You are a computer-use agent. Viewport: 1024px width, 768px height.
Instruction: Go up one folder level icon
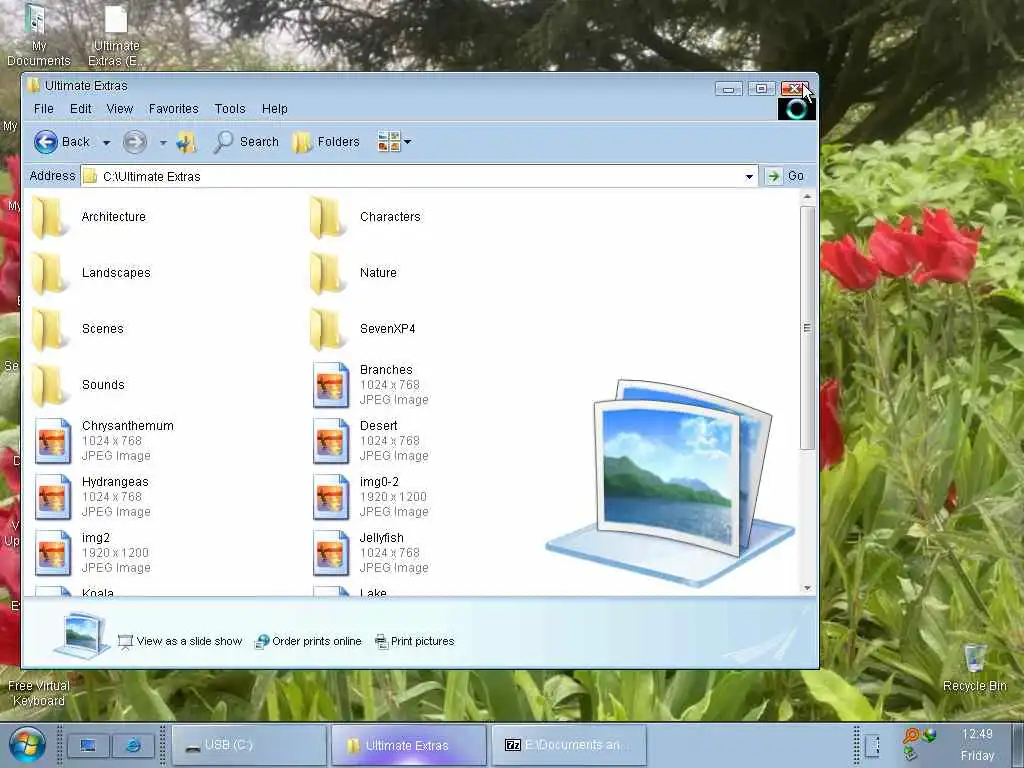186,142
